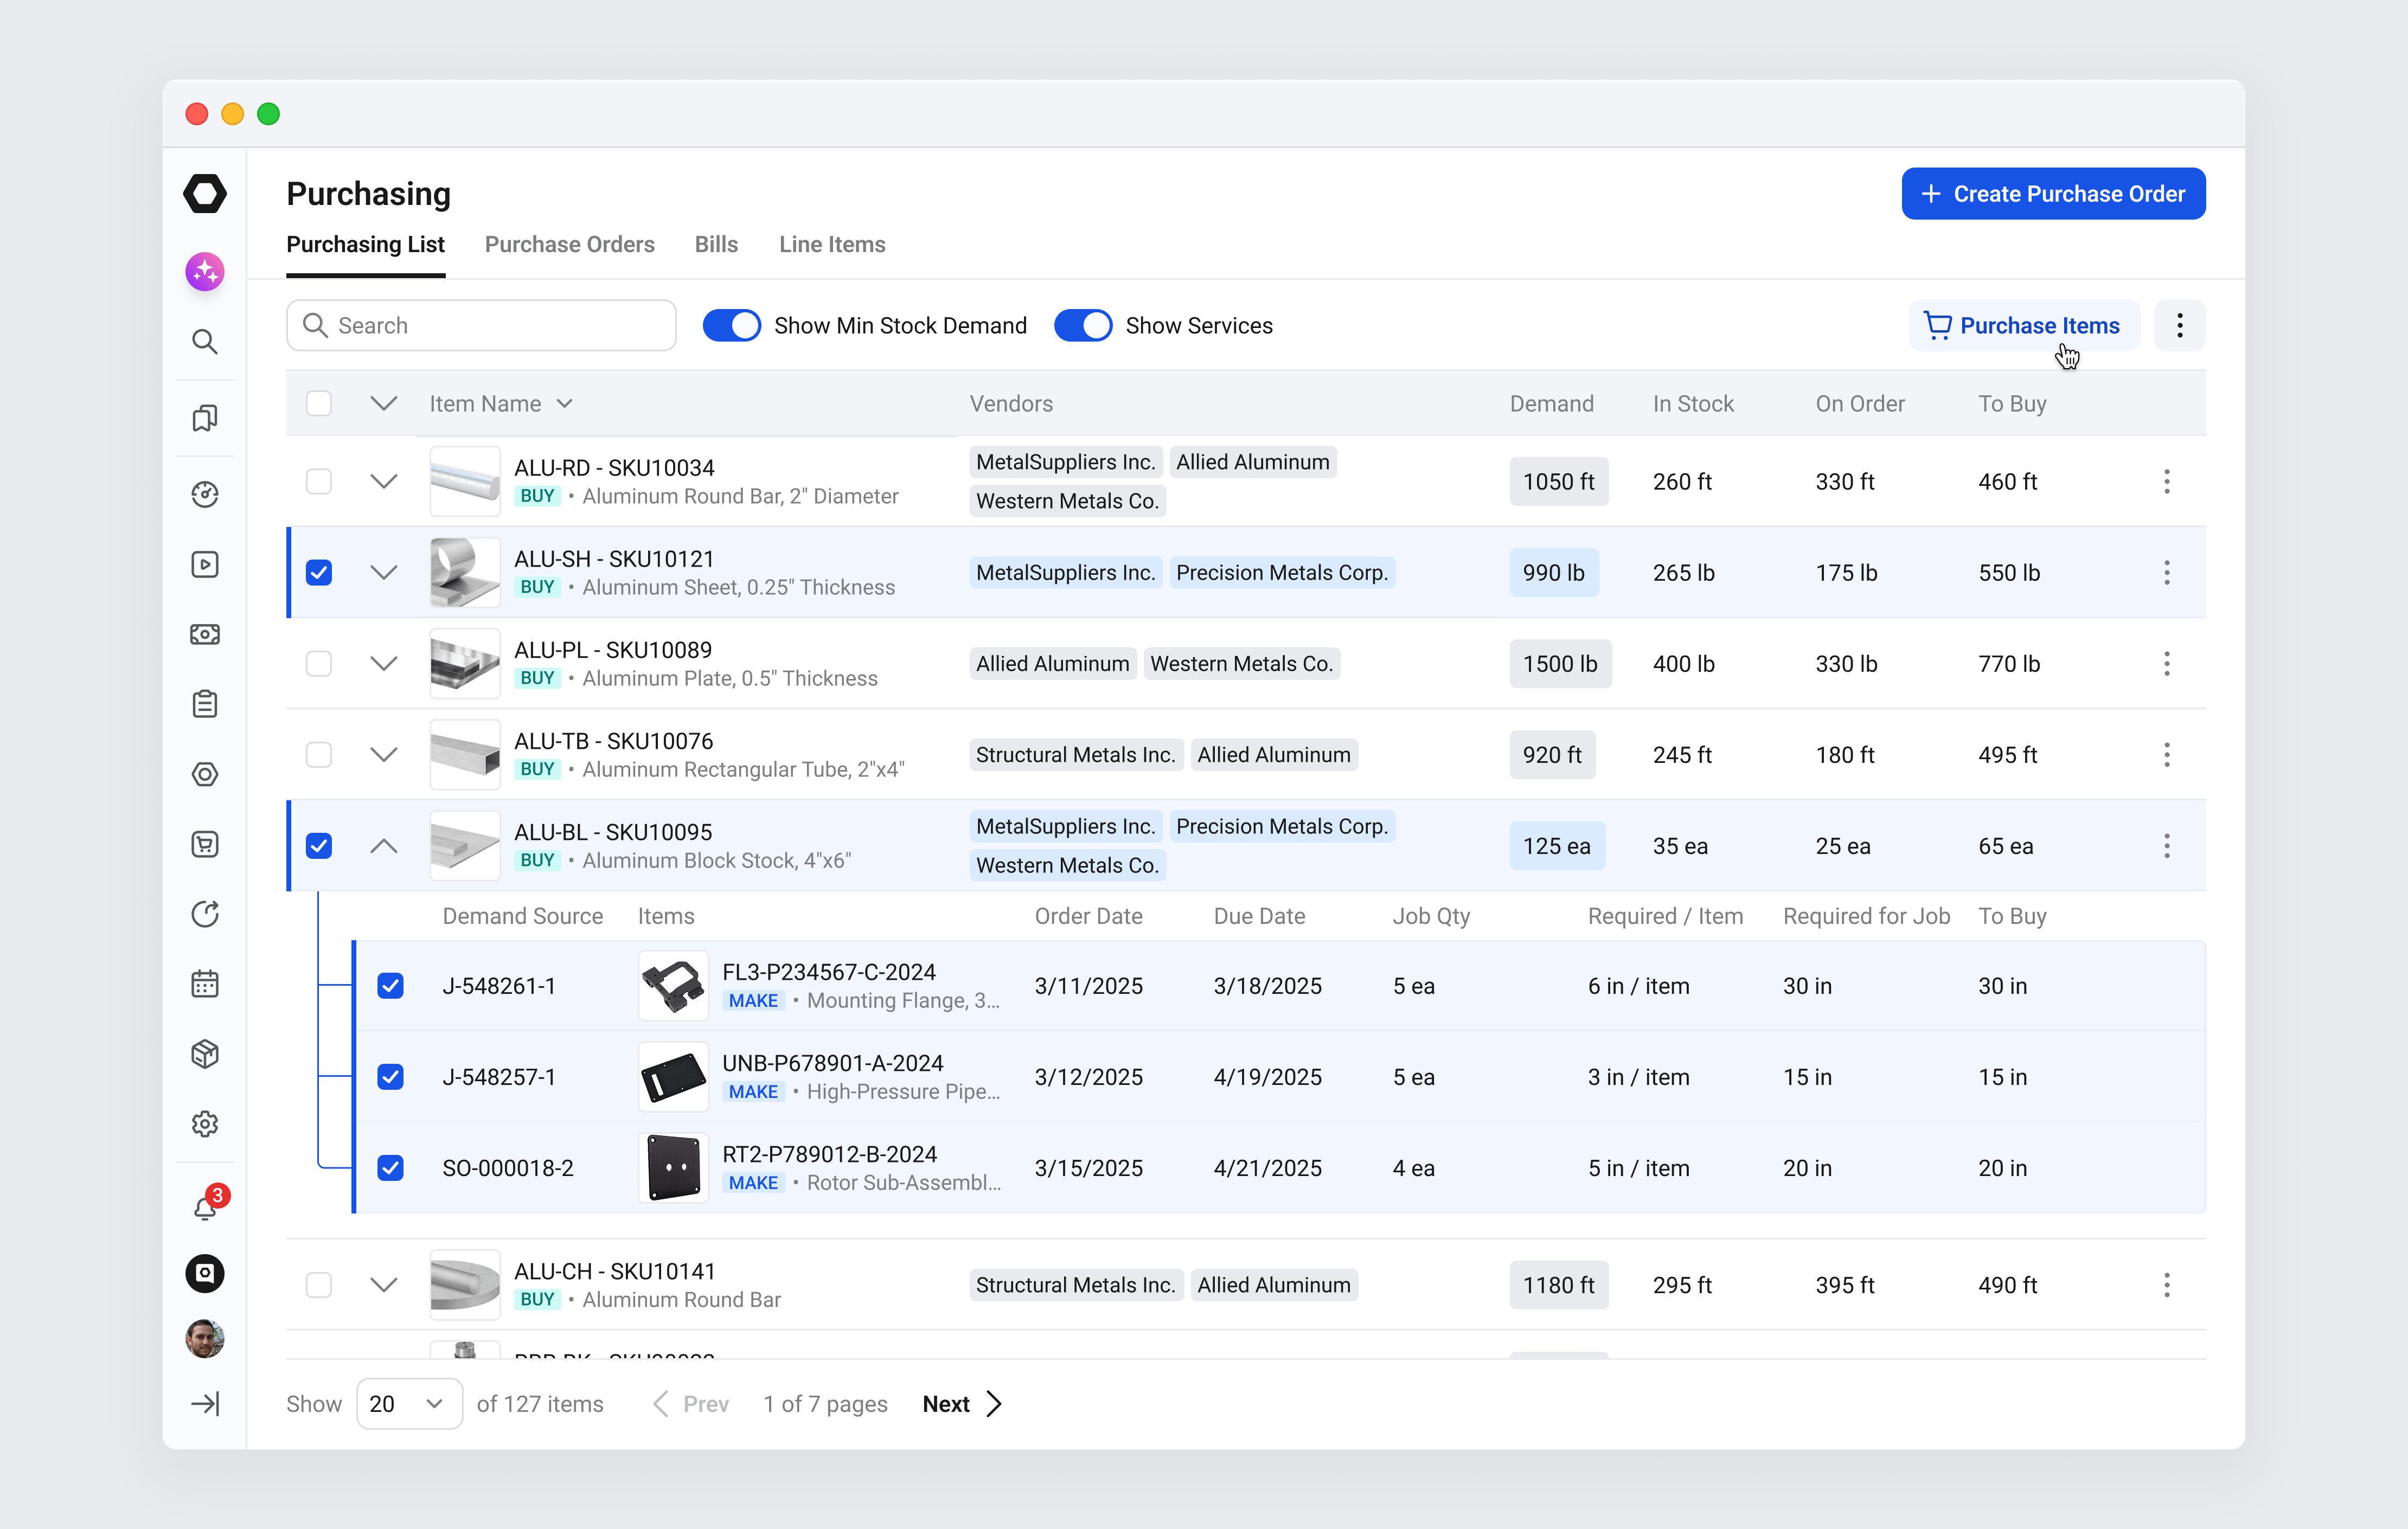Open the row menu for ALU-CH - SKU10141
This screenshot has height=1529, width=2408.
(2167, 1285)
